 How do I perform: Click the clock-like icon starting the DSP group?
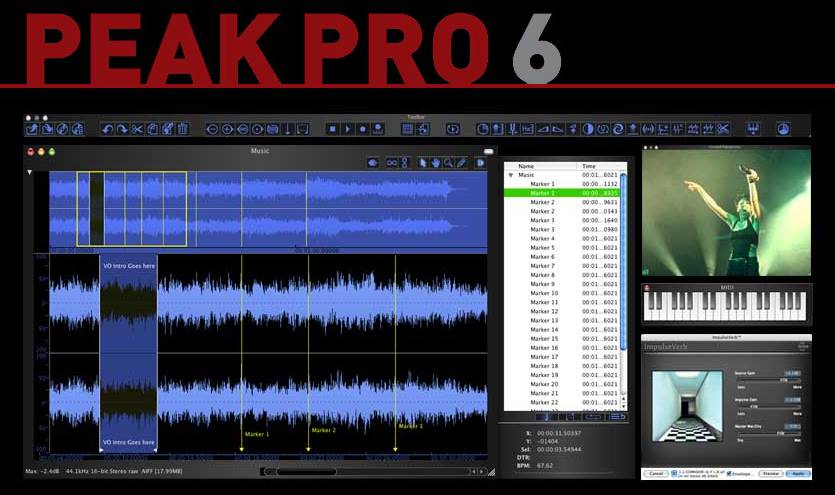point(482,129)
